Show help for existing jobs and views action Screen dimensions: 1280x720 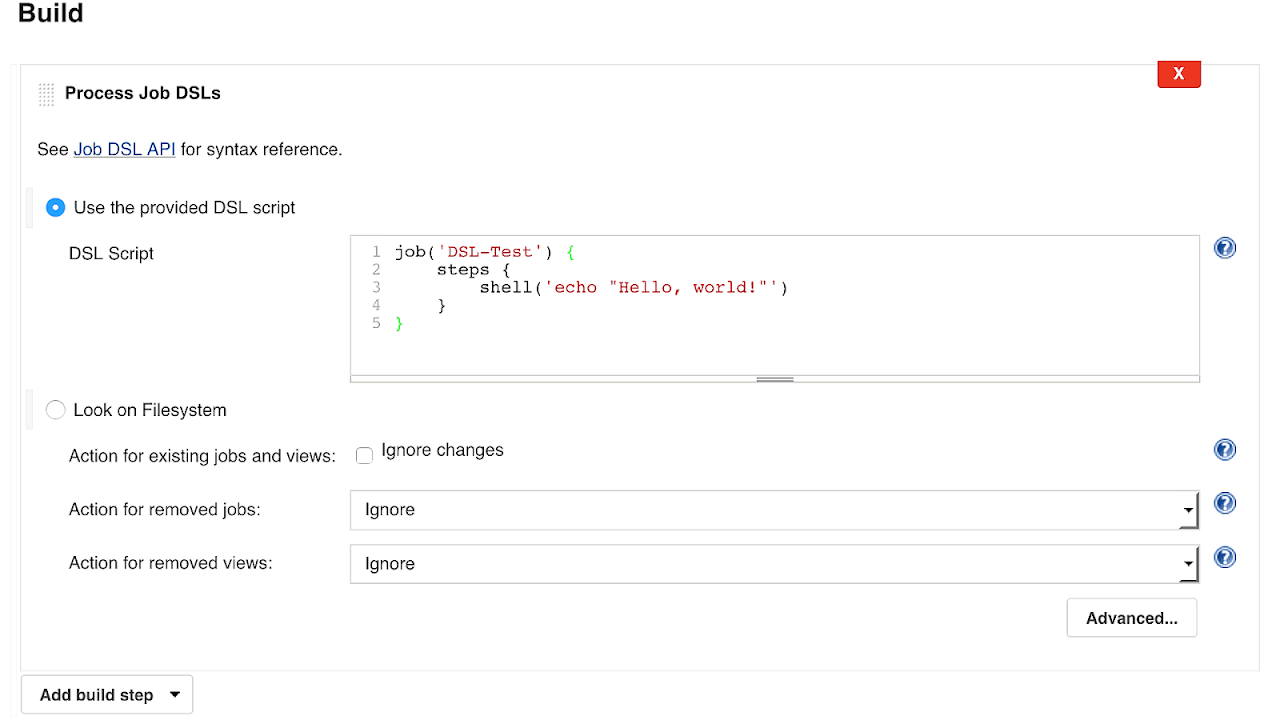click(1224, 450)
